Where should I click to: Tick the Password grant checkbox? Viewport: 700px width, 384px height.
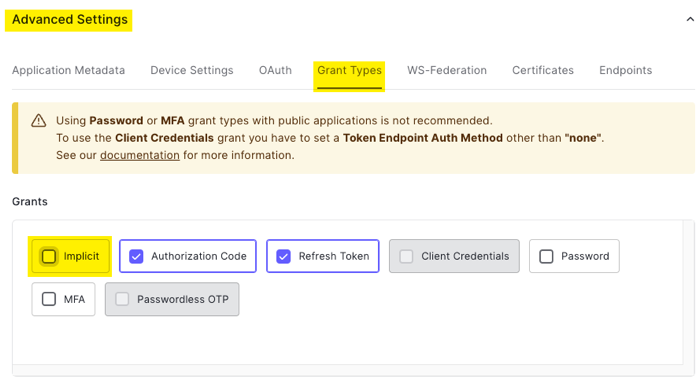[x=546, y=256]
